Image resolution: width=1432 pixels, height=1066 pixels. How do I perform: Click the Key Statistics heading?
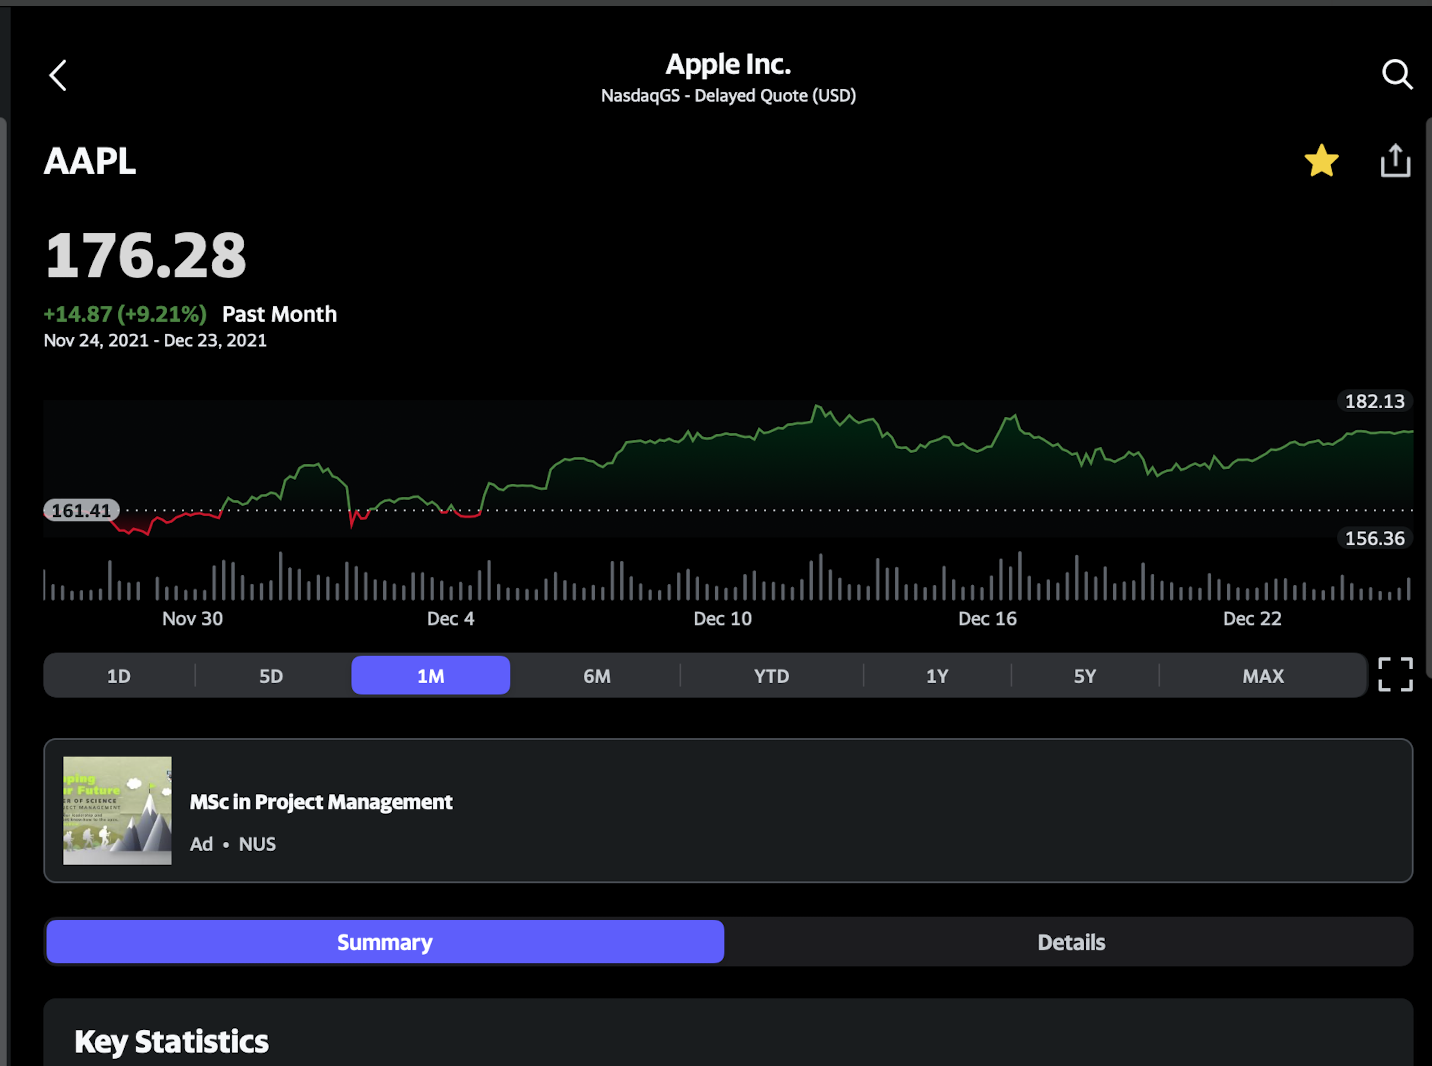(x=172, y=1042)
